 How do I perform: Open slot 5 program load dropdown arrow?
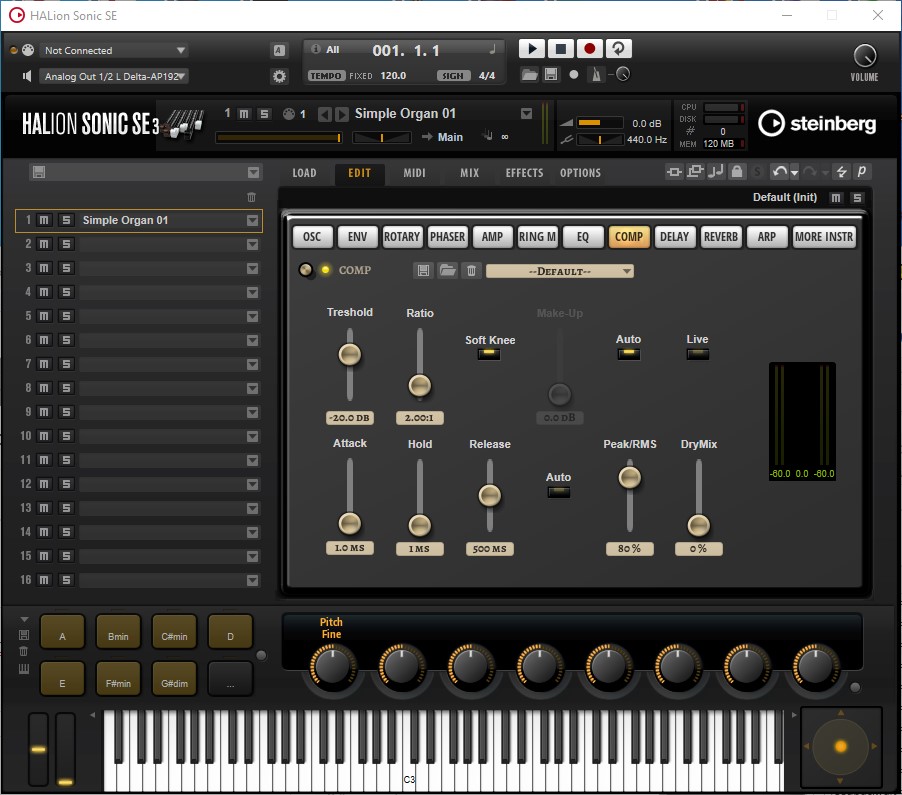pos(253,316)
